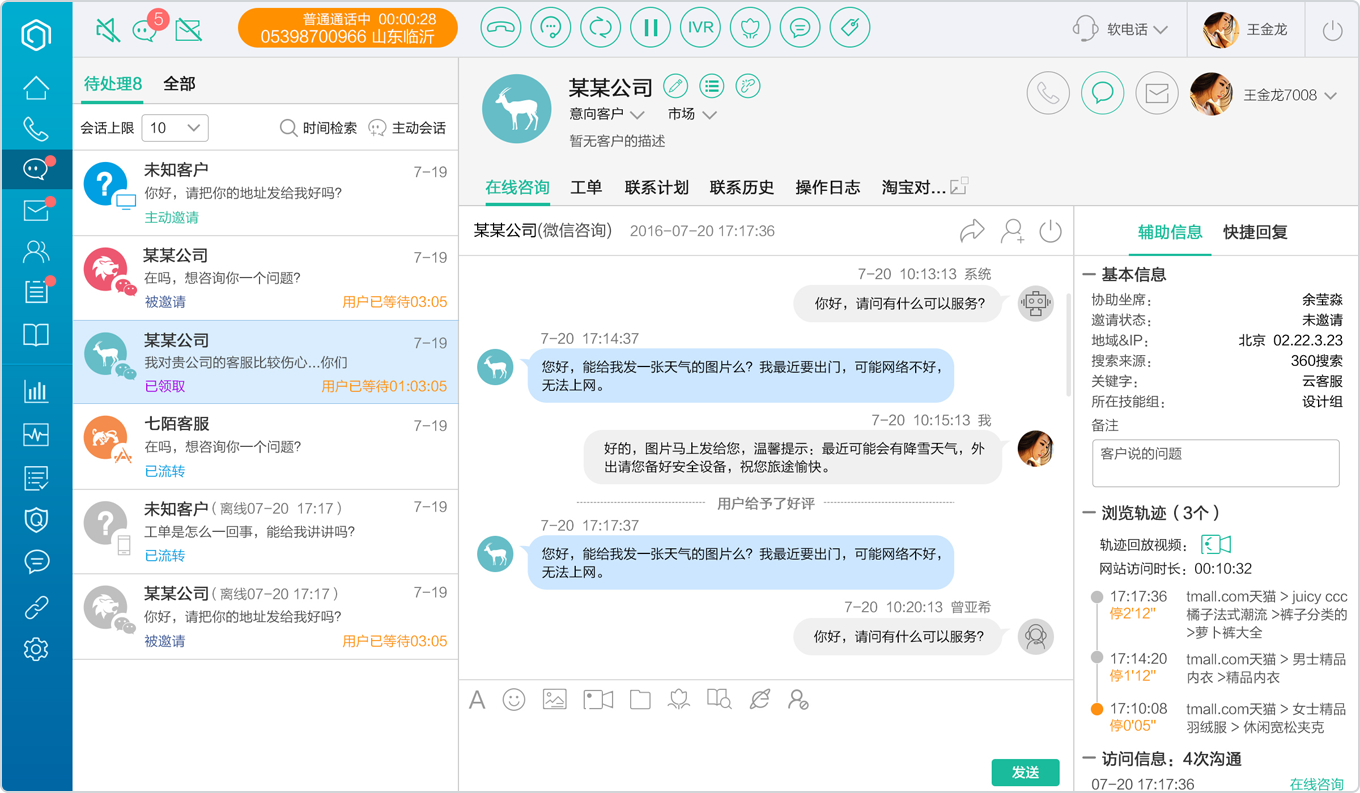Switch to the 快捷回复 tab

(x=1255, y=232)
